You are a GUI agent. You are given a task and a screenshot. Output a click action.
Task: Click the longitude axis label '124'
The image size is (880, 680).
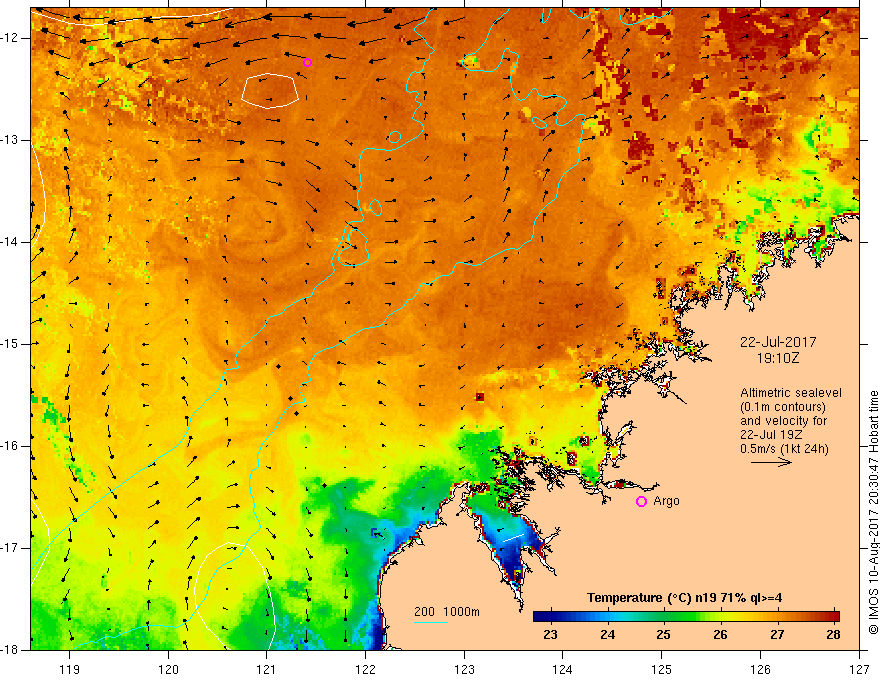coord(563,669)
